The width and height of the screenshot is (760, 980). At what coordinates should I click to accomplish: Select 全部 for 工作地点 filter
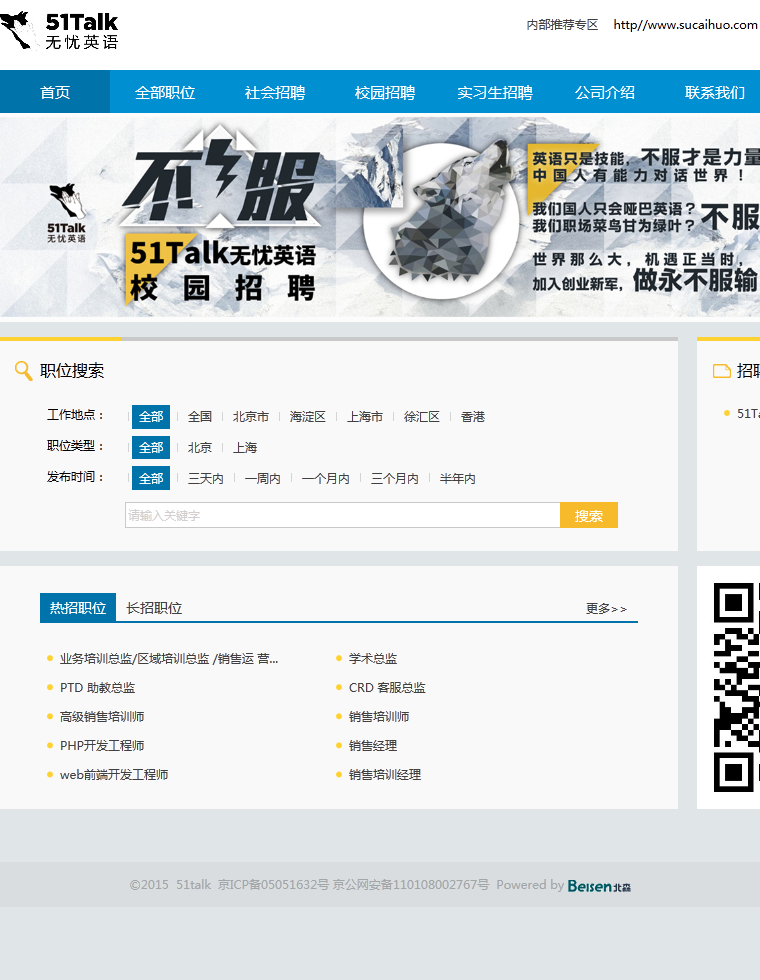click(x=151, y=416)
